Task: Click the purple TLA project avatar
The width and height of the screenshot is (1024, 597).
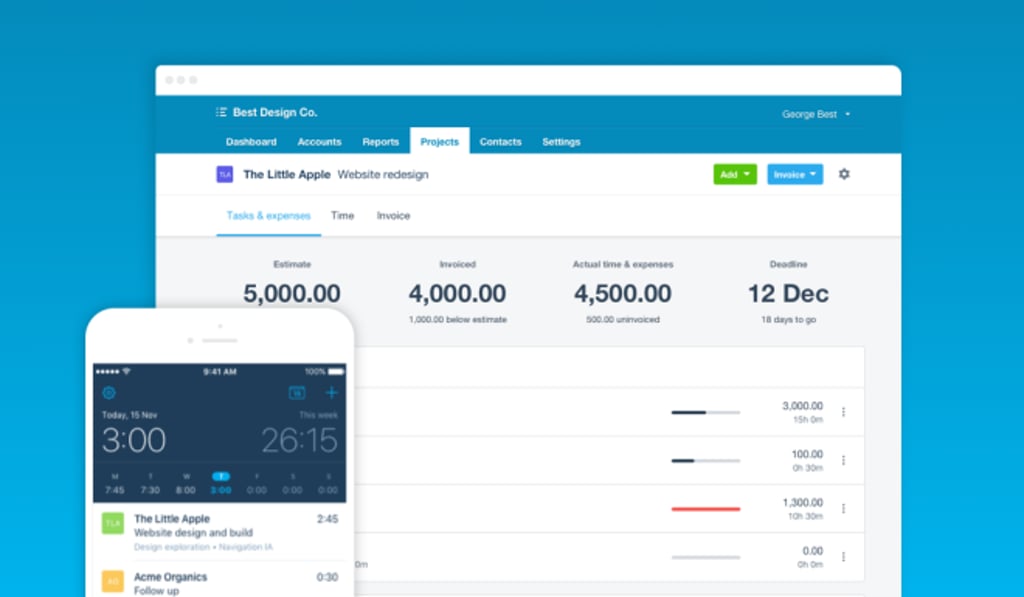Action: (x=225, y=174)
